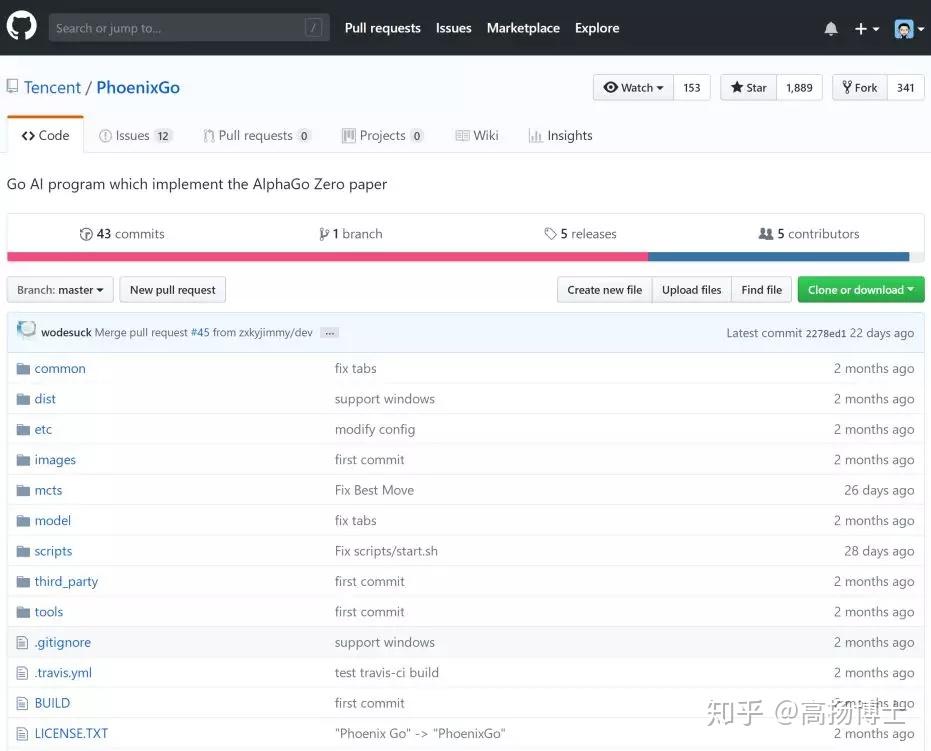Expand the Branch: master dropdown

[60, 290]
